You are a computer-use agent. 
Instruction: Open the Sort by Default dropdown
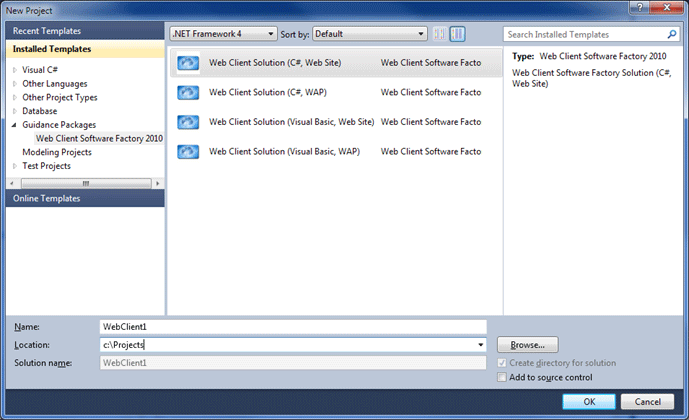370,34
